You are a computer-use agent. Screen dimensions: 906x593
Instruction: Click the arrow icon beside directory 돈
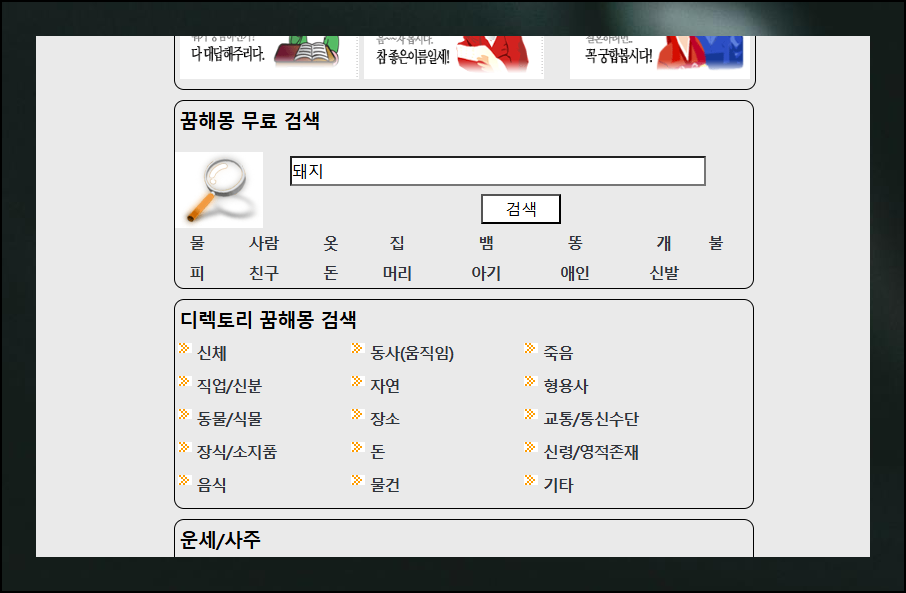[357, 447]
